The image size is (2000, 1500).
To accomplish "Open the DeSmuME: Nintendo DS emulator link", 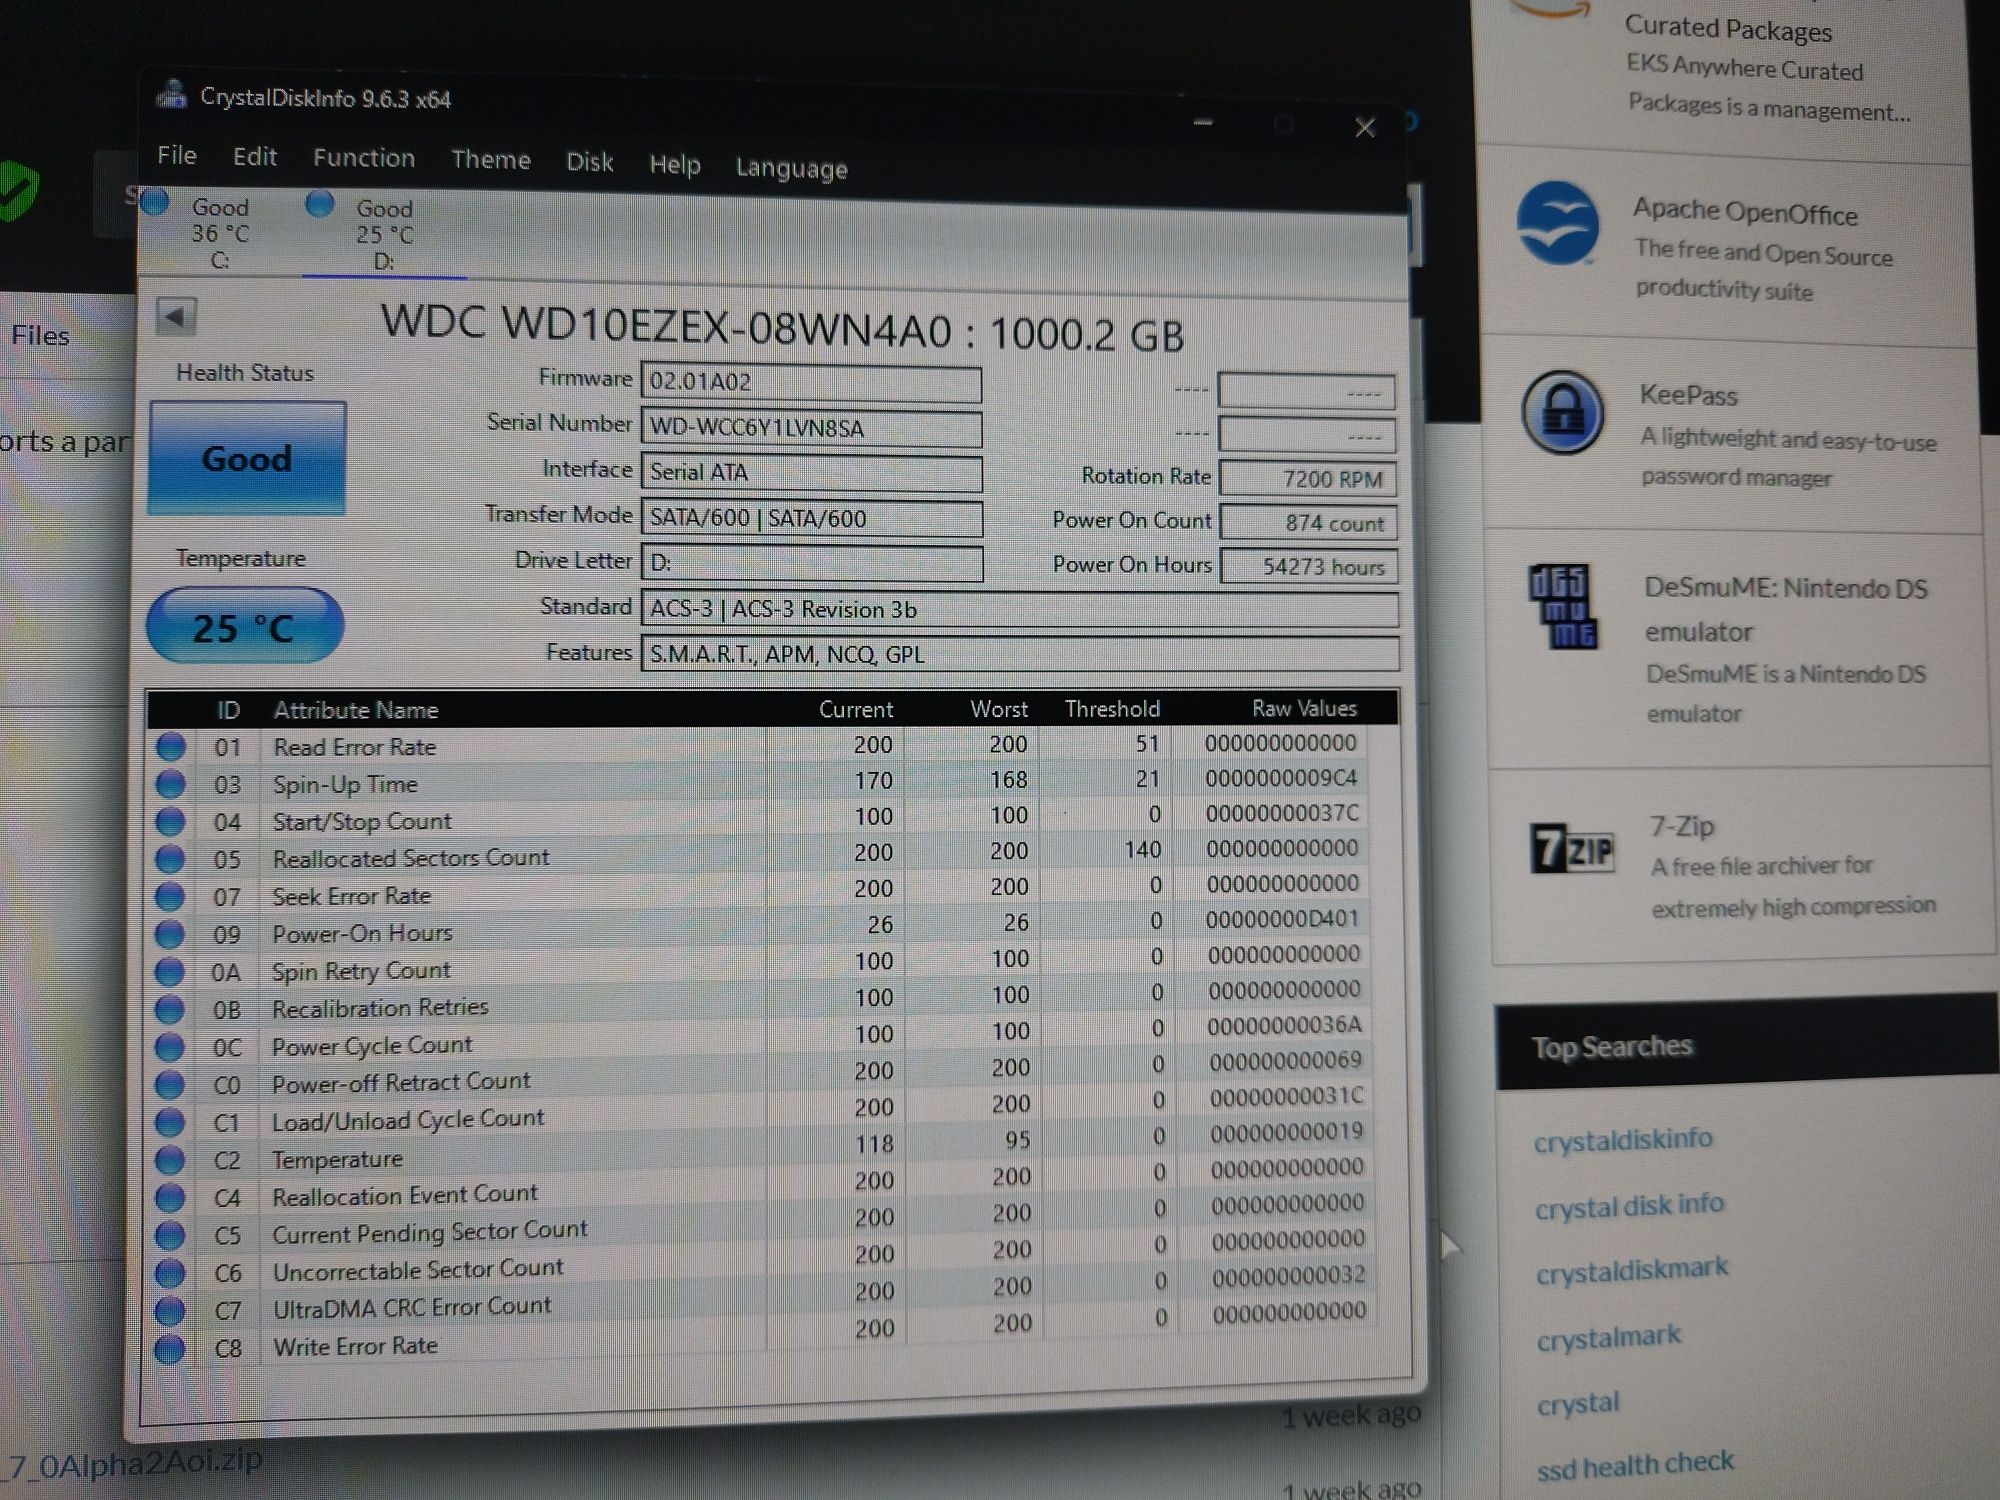I will [x=1785, y=609].
